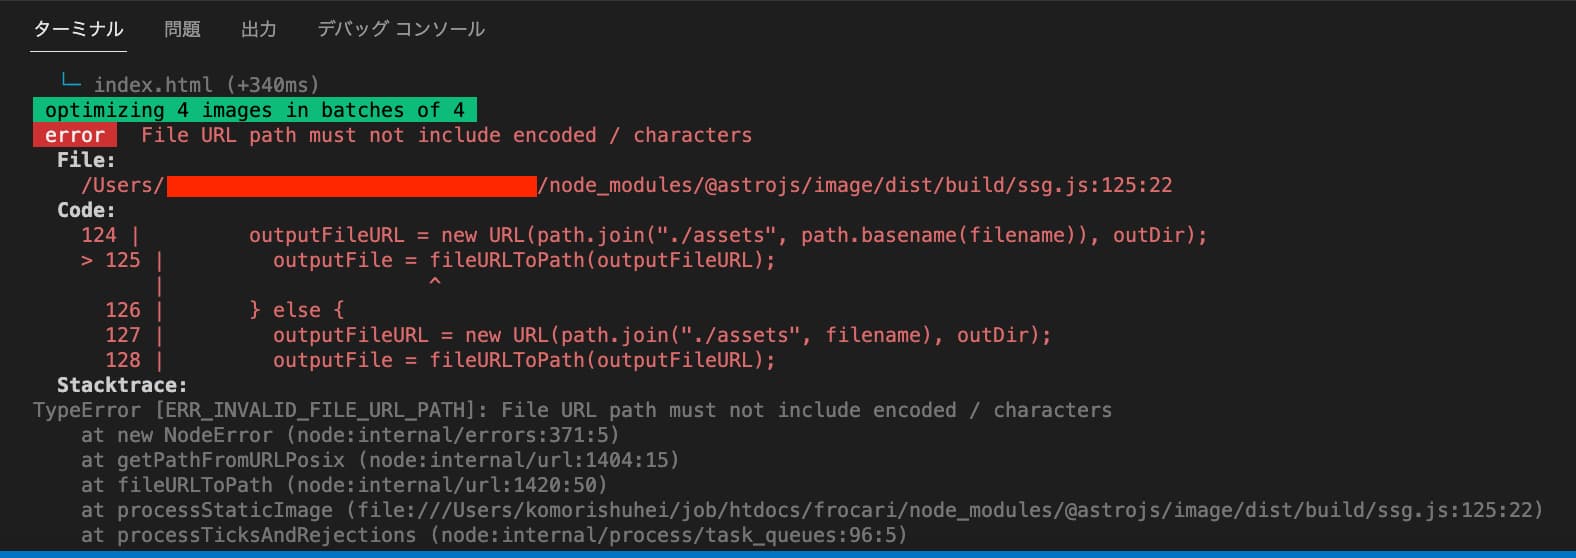Image resolution: width=1576 pixels, height=558 pixels.
Task: Click code line 125 with fileURLToPath
Action: coord(428,260)
